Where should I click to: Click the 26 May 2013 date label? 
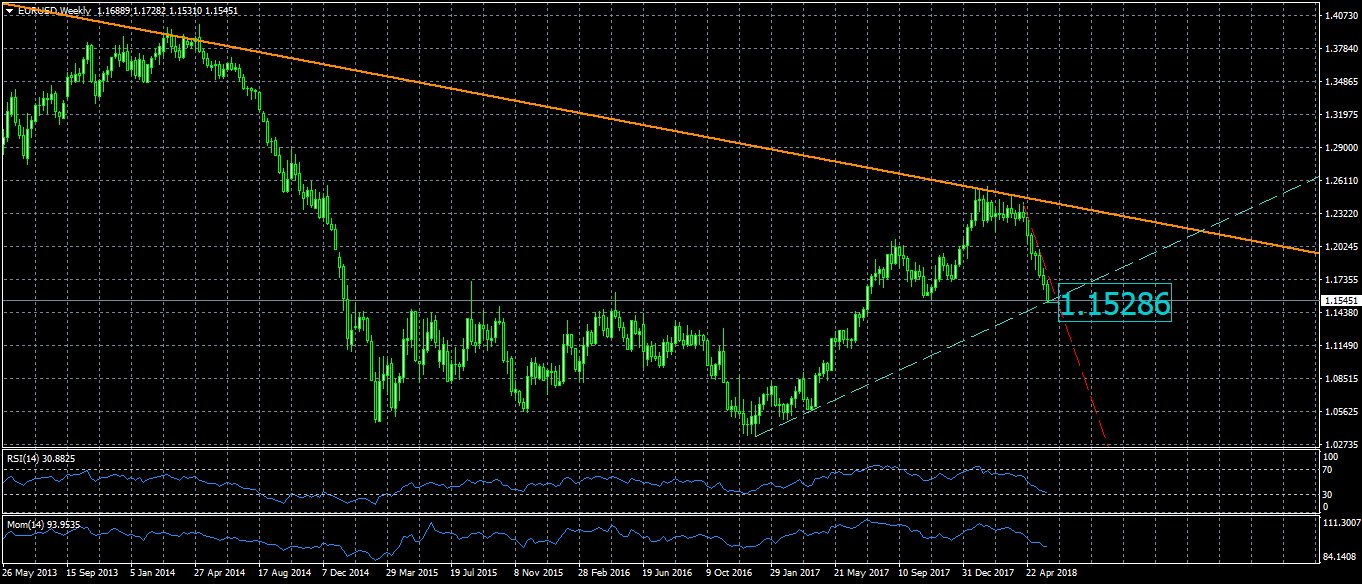tap(29, 574)
